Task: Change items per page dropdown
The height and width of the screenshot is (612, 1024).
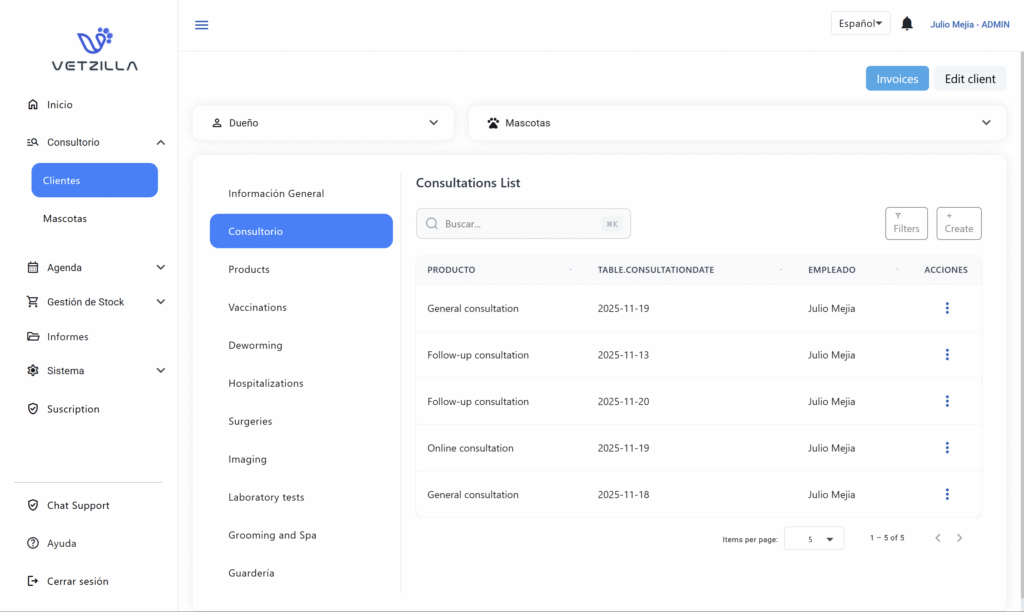Action: tap(814, 539)
